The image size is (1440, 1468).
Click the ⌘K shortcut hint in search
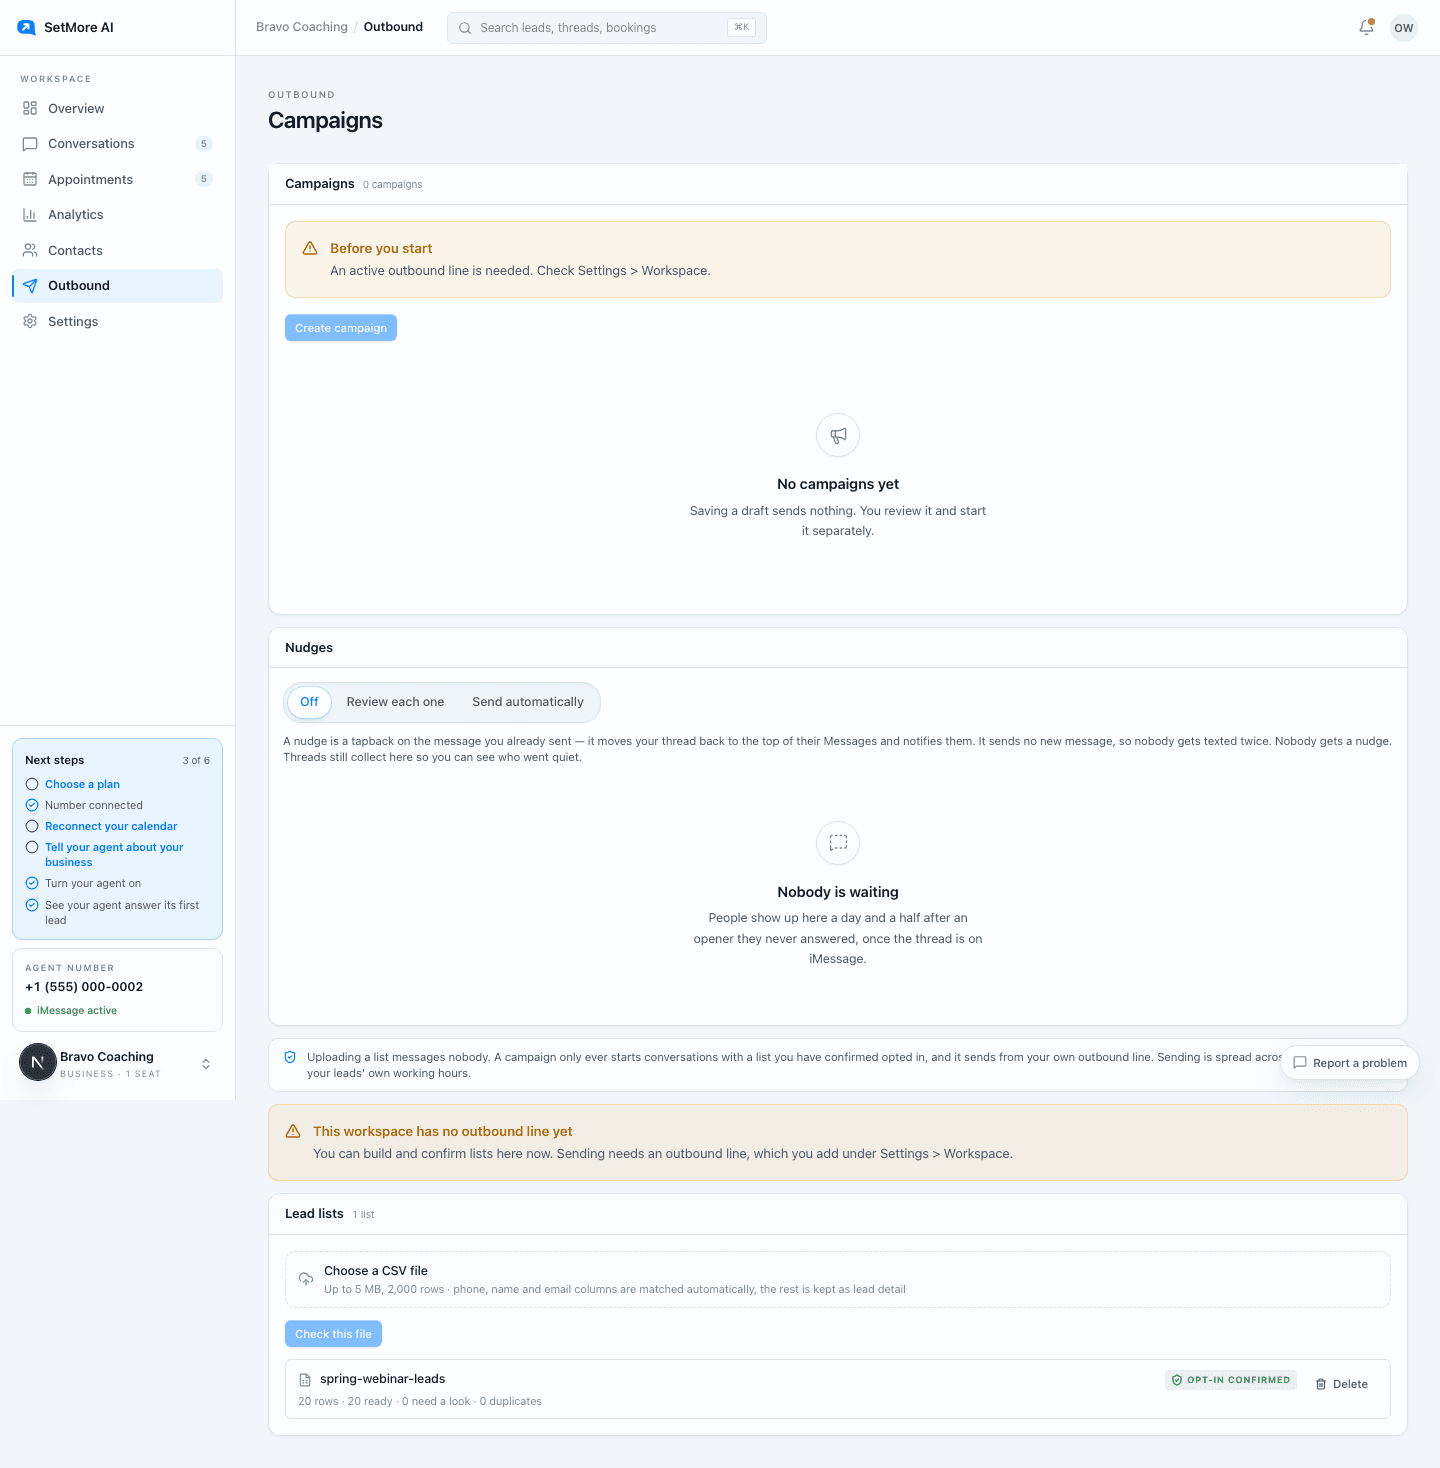pos(741,28)
